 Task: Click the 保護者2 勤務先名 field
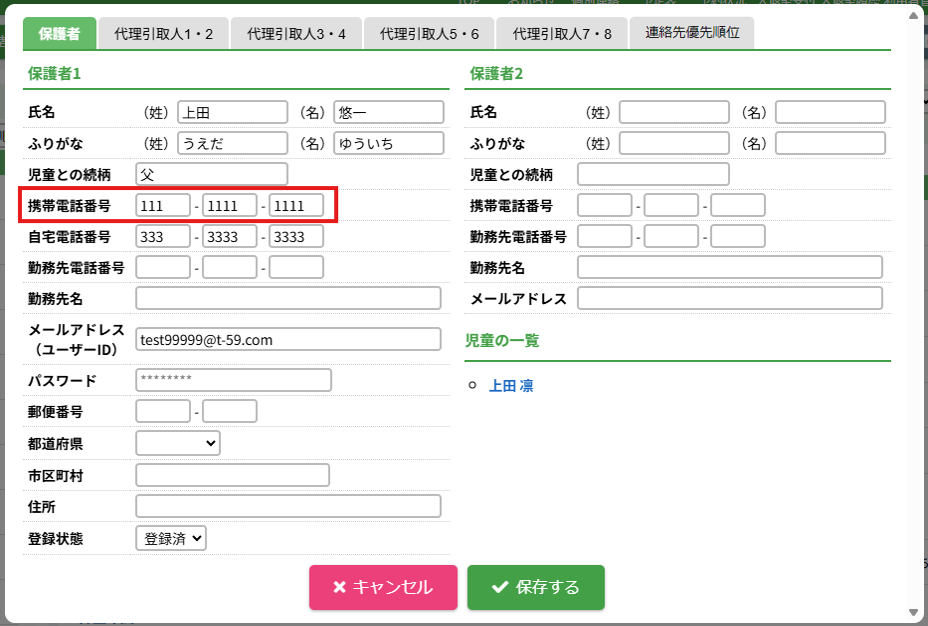point(730,267)
